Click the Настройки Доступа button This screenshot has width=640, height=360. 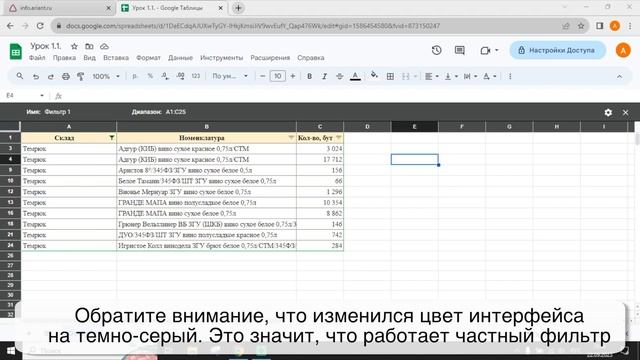tap(558, 50)
